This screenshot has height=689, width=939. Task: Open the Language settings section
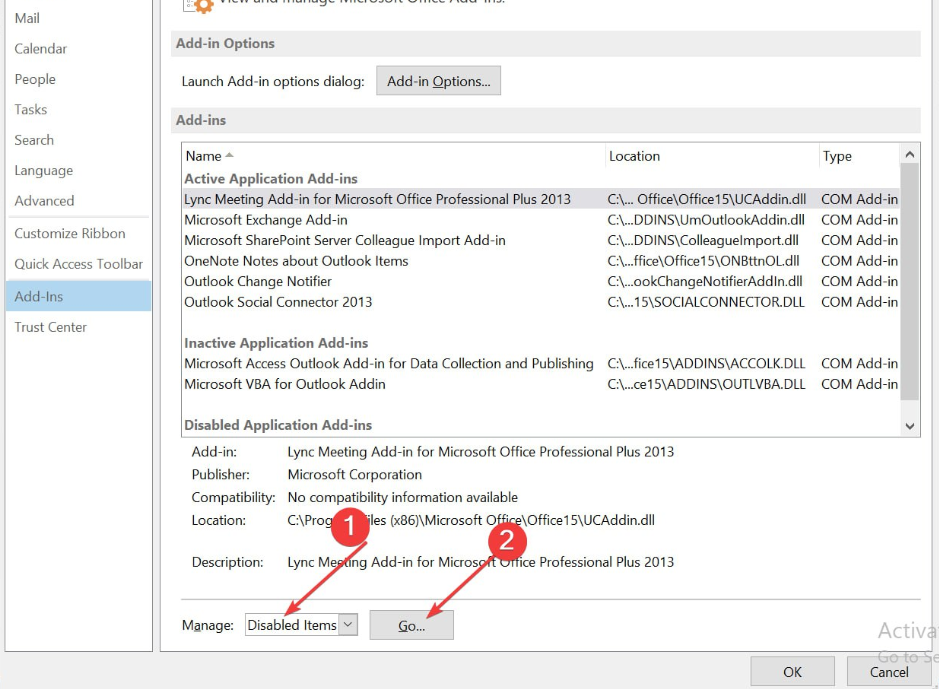click(43, 170)
